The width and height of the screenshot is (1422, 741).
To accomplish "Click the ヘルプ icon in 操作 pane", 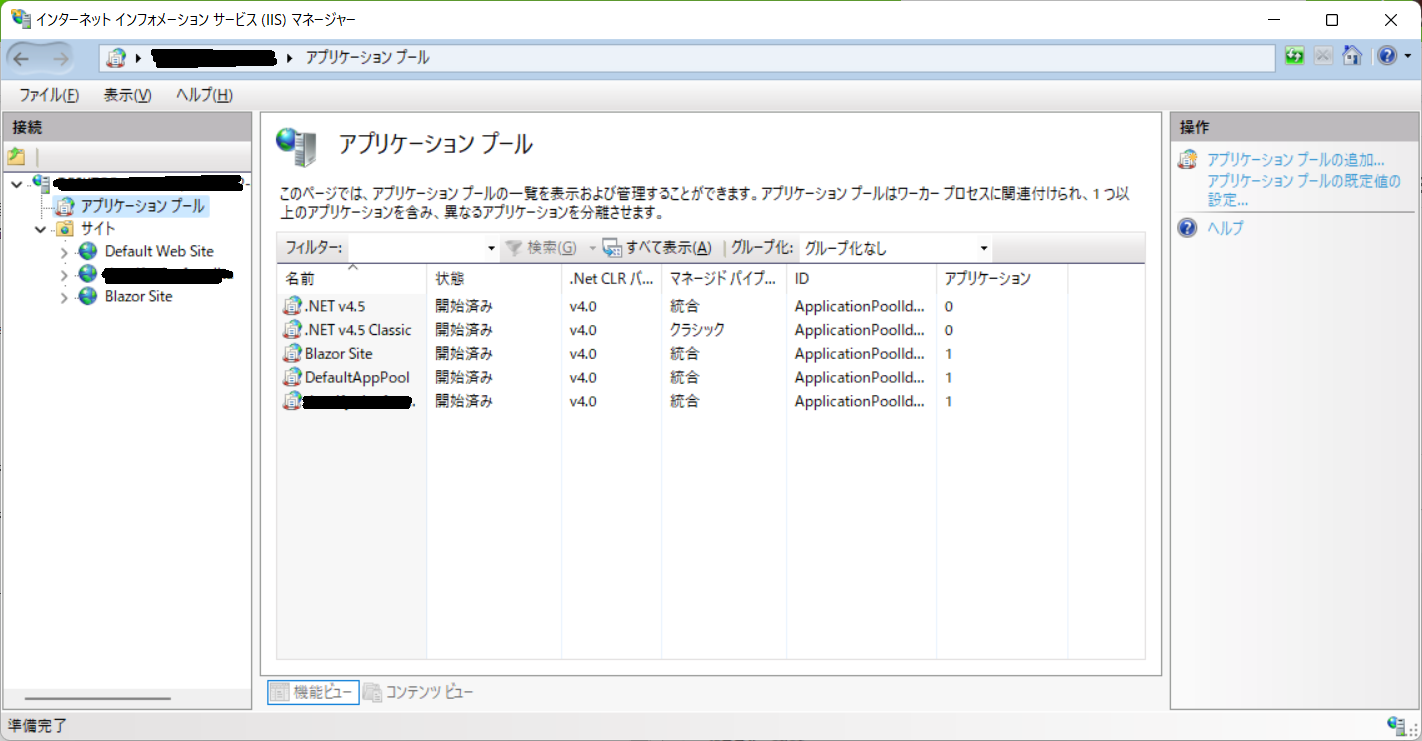I will pyautogui.click(x=1187, y=228).
